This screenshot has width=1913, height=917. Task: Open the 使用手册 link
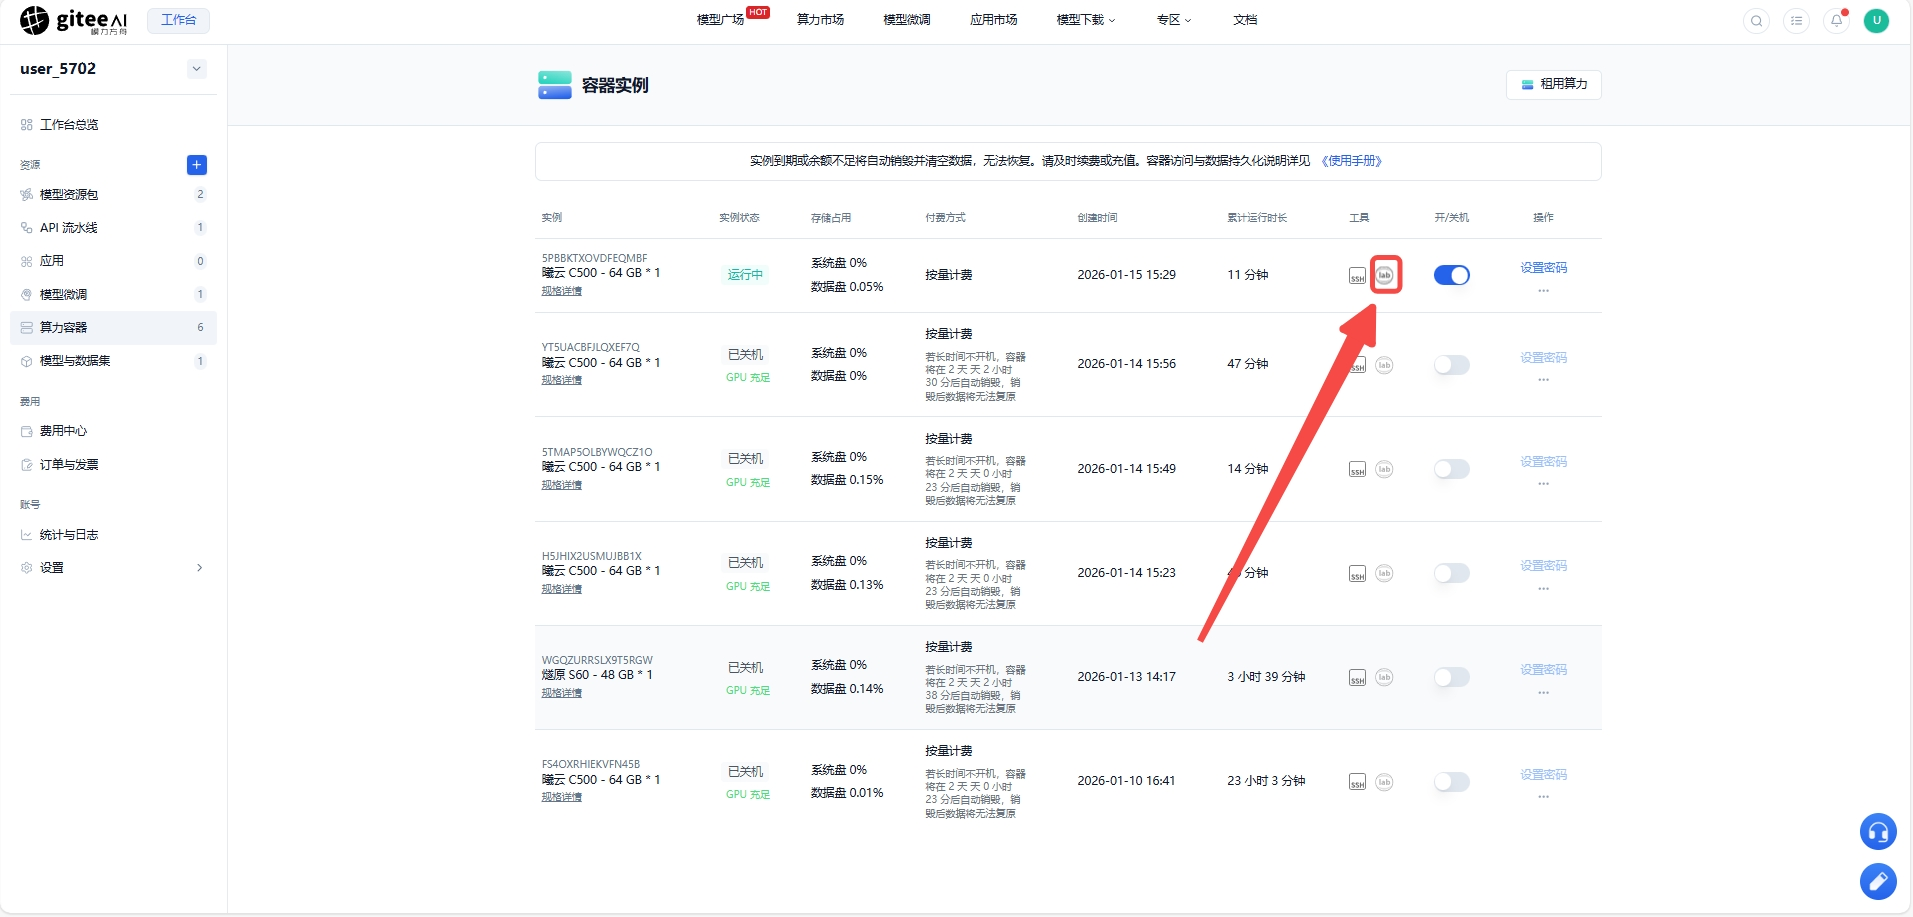pyautogui.click(x=1351, y=161)
